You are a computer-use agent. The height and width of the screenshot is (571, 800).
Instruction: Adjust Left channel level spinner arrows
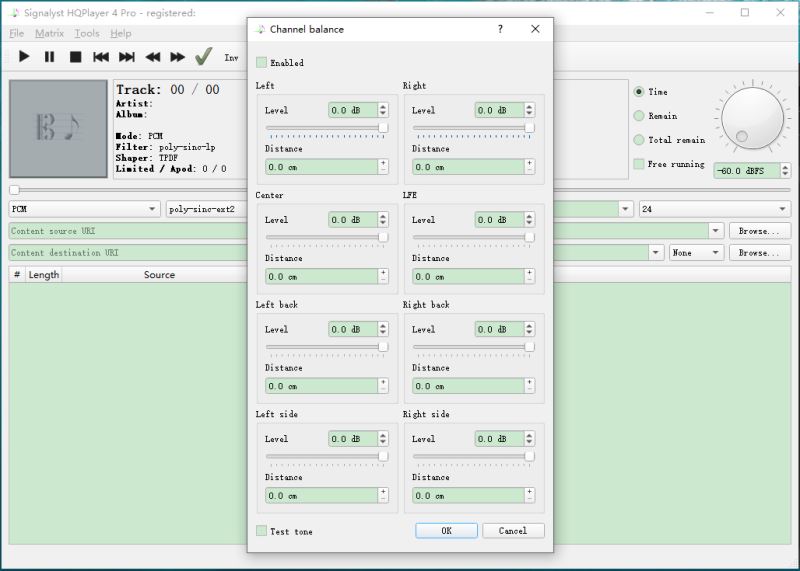point(383,110)
